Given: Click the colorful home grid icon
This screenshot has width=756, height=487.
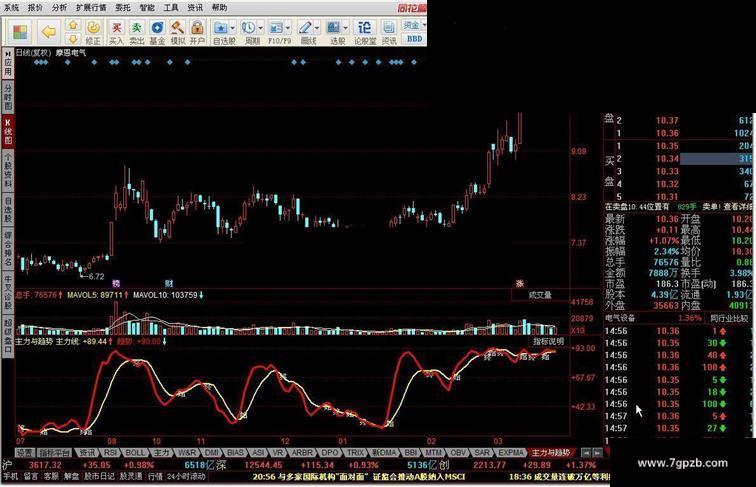Looking at the screenshot, I should point(20,32).
